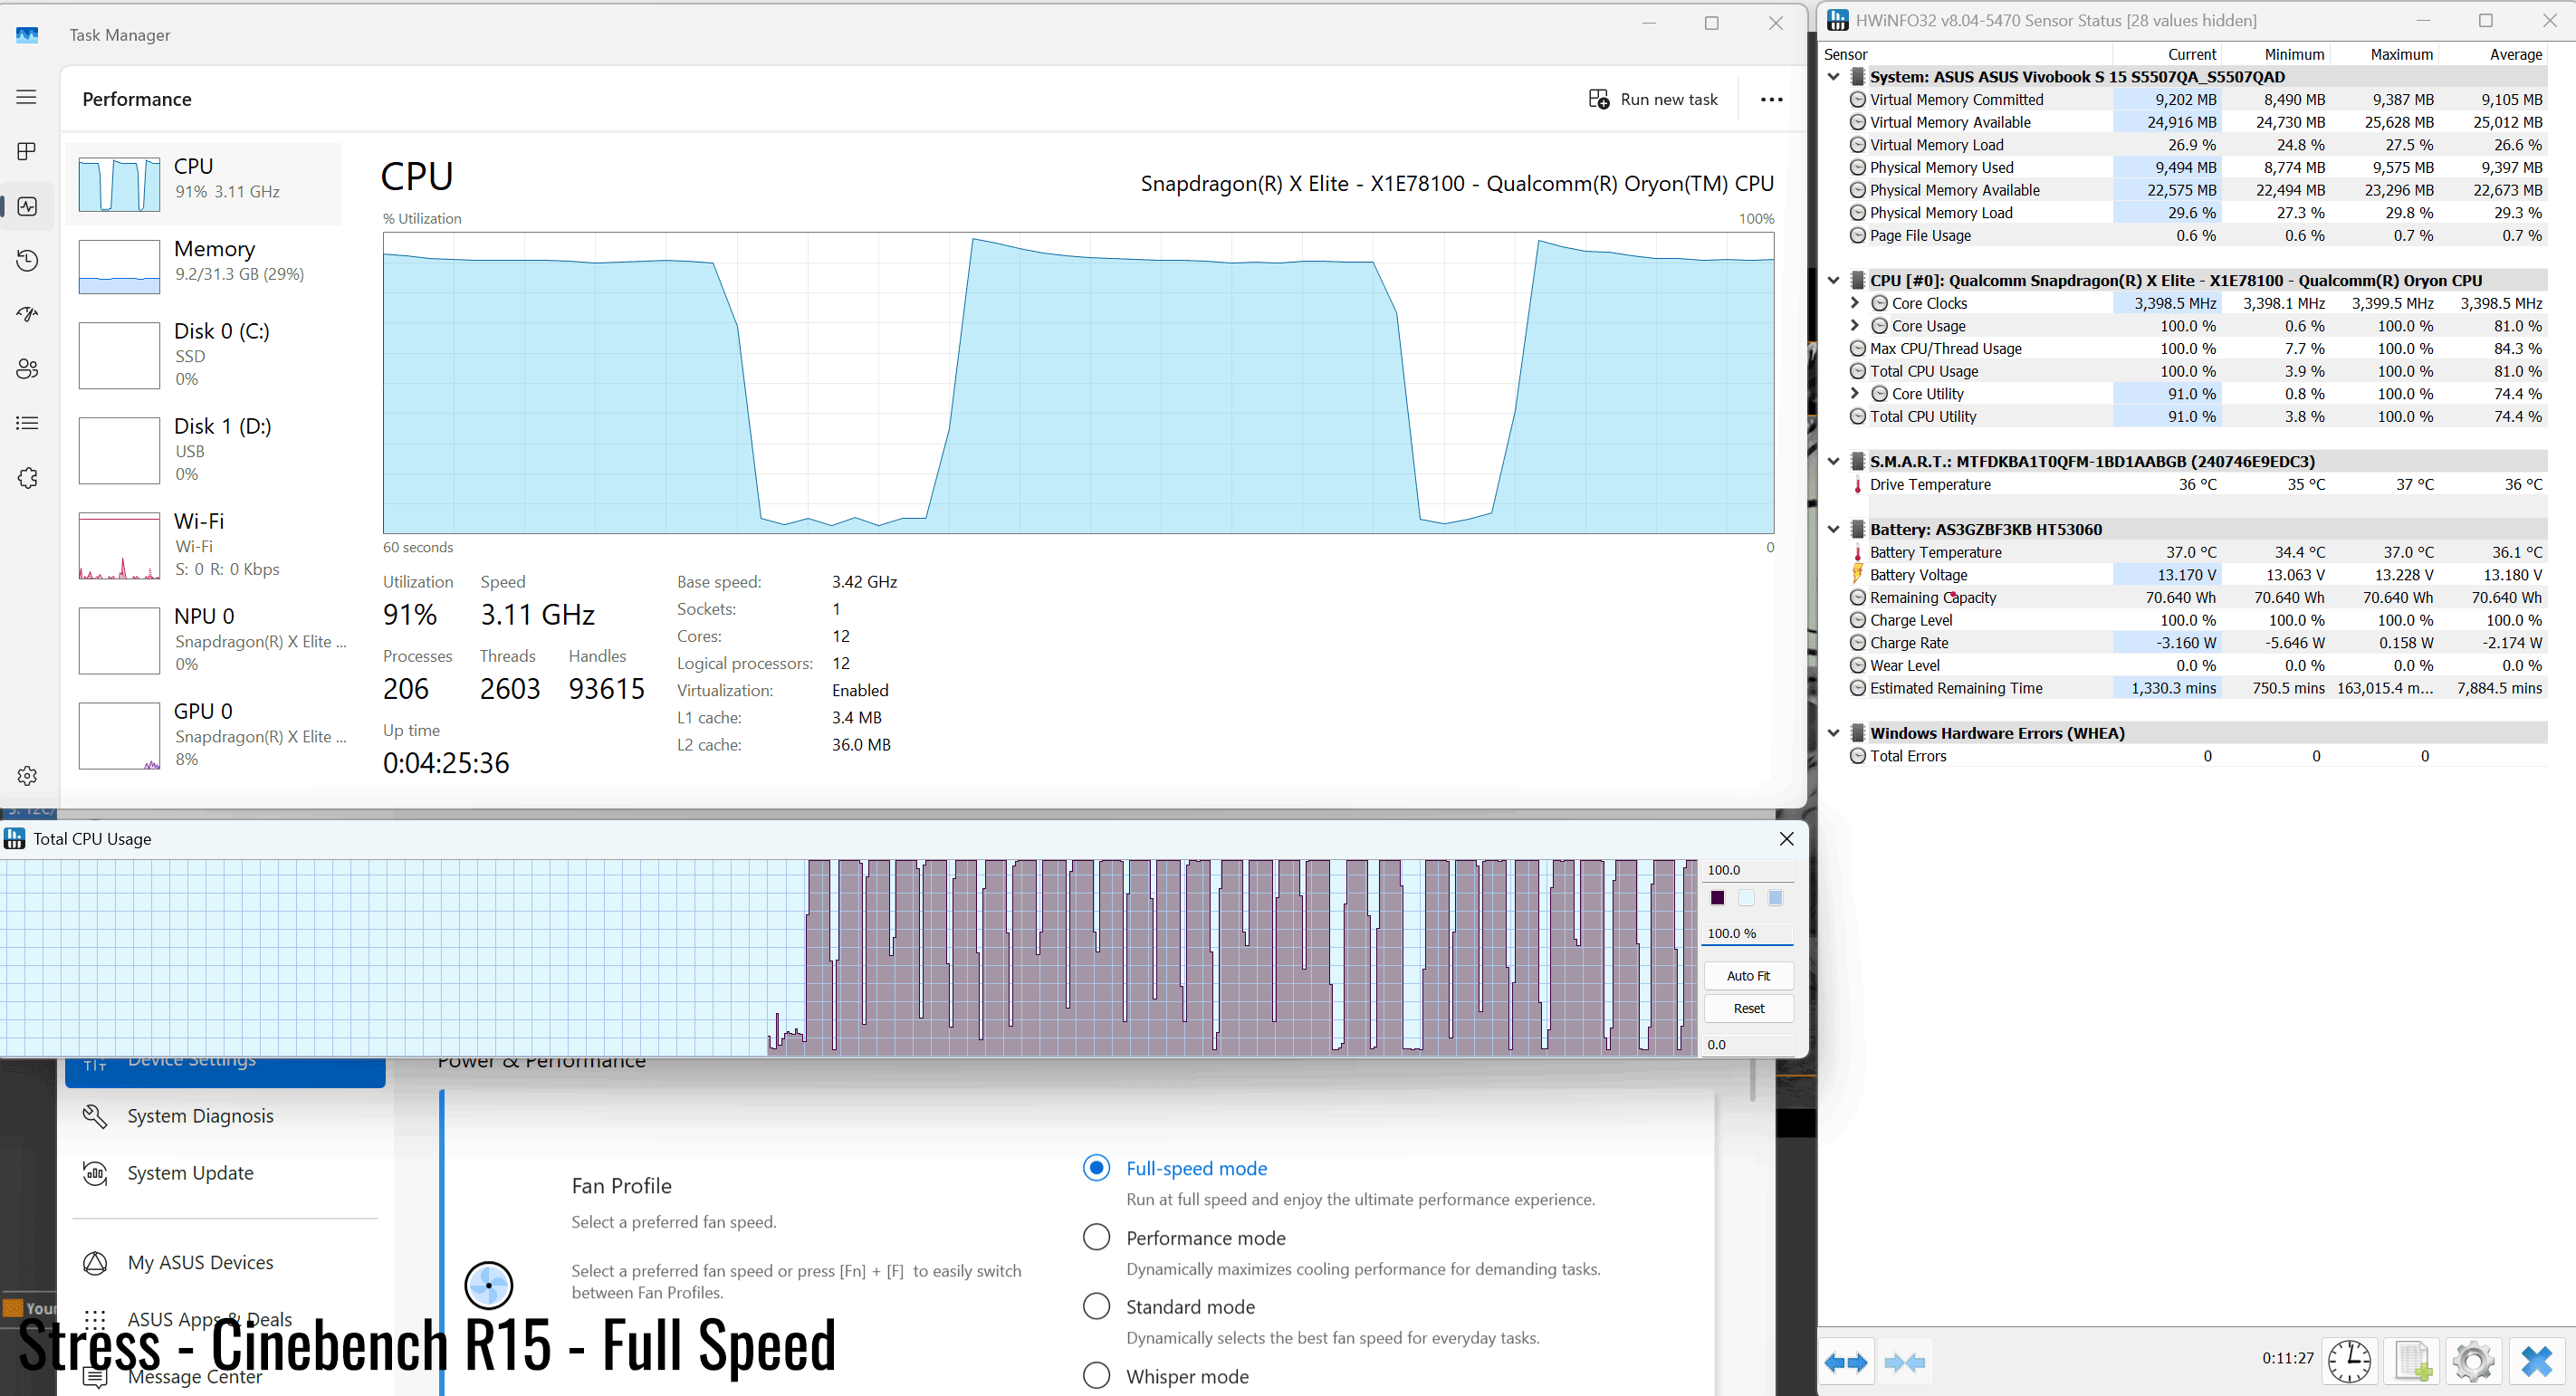Click the 100.0 % graph maximum value field
2576x1396 pixels.
(1748, 934)
